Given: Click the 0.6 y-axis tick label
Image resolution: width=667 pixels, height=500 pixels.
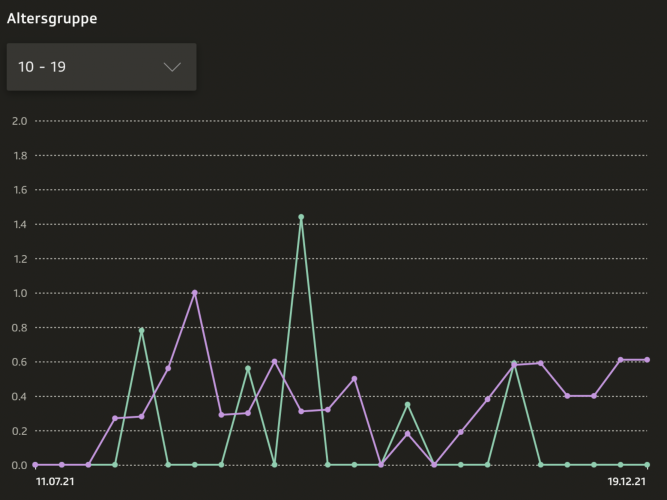Looking at the screenshot, I should point(17,362).
